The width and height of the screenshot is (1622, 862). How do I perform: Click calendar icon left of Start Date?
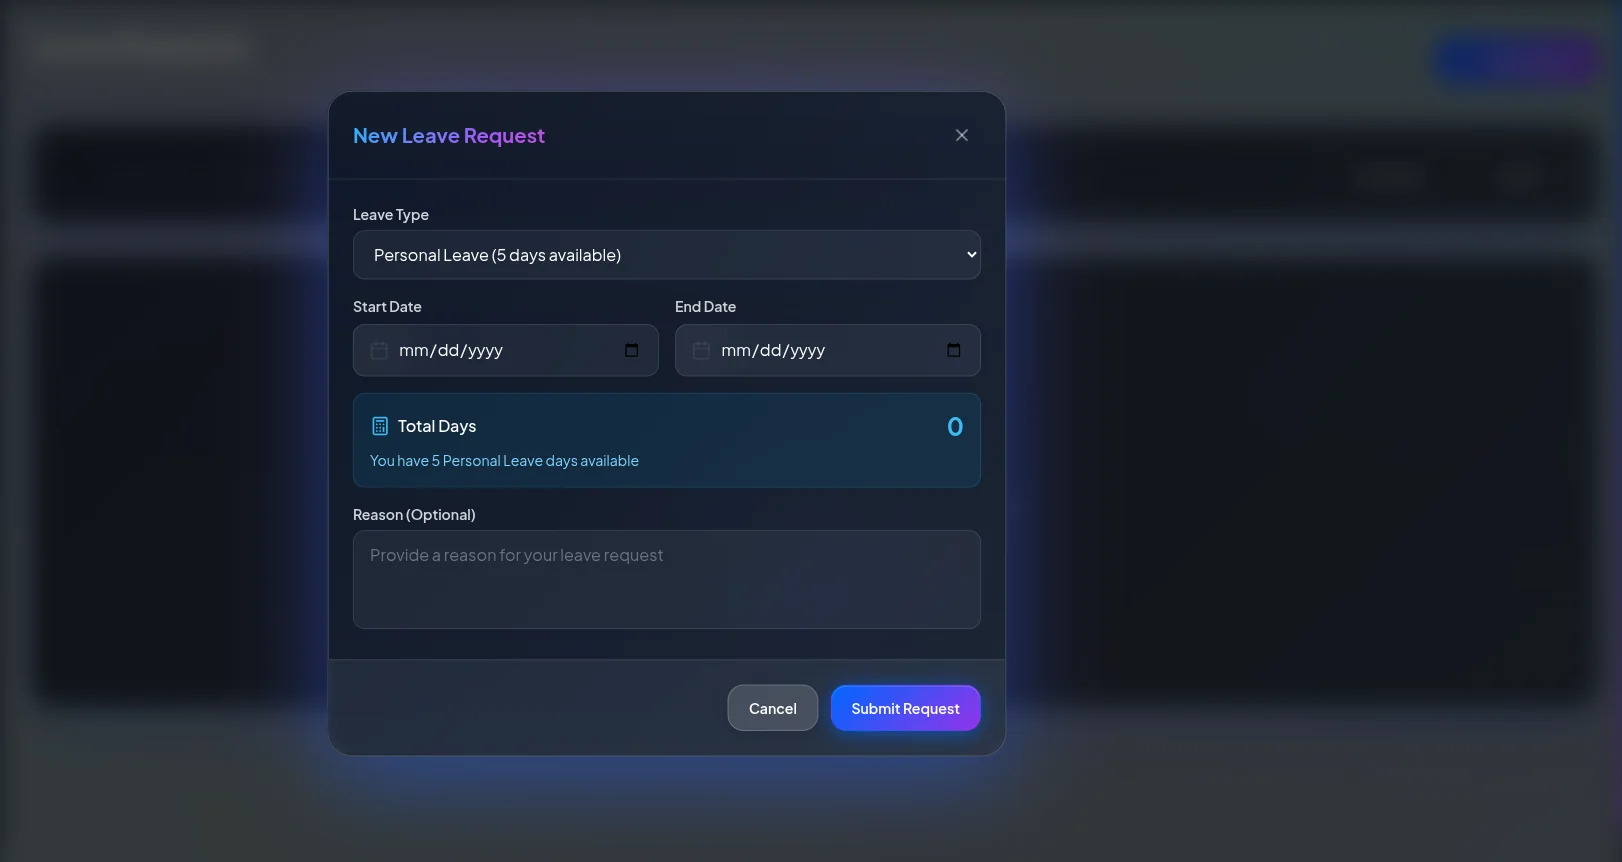(379, 350)
